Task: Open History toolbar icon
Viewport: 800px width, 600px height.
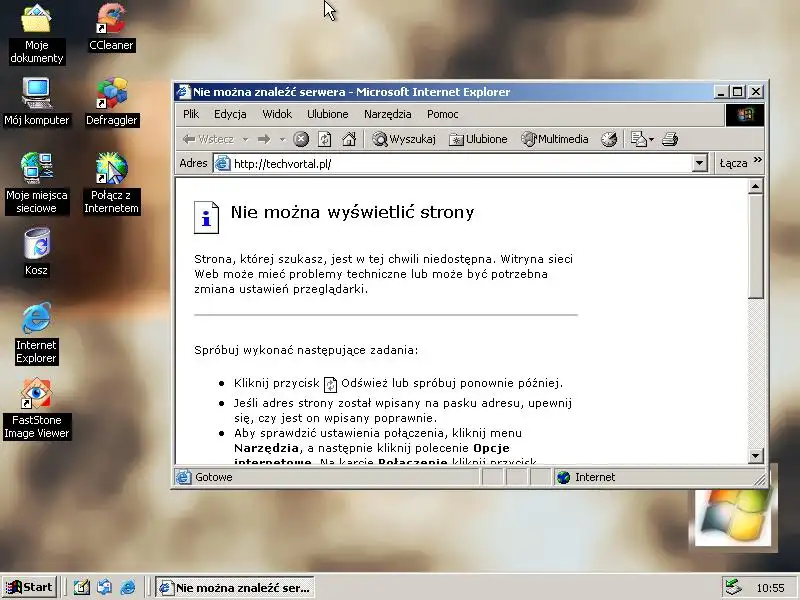Action: coord(609,139)
